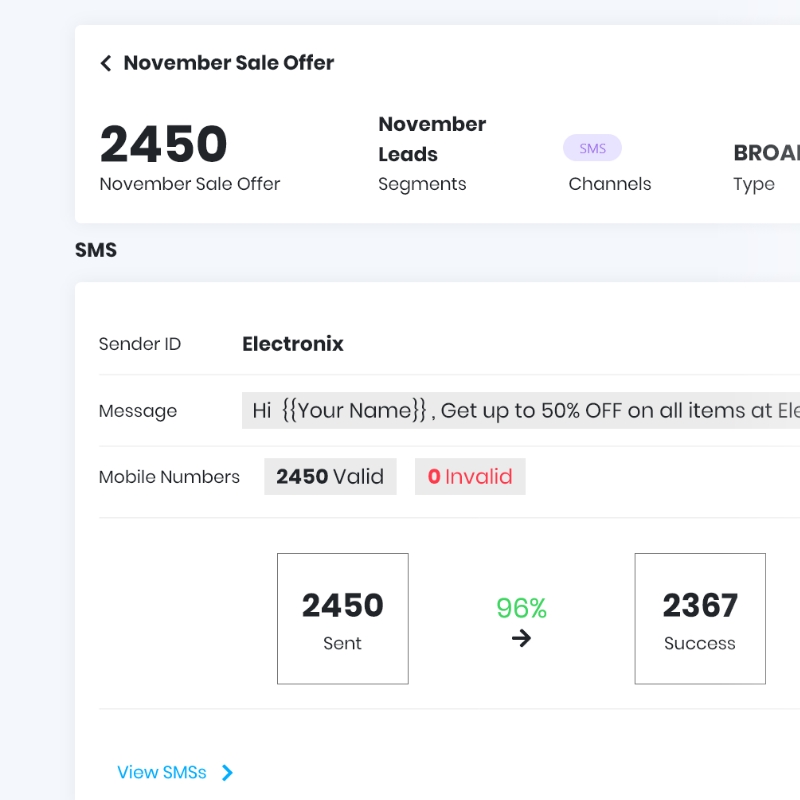Open the November Sale Offer campaign title
This screenshot has width=800, height=800.
pyautogui.click(x=228, y=63)
